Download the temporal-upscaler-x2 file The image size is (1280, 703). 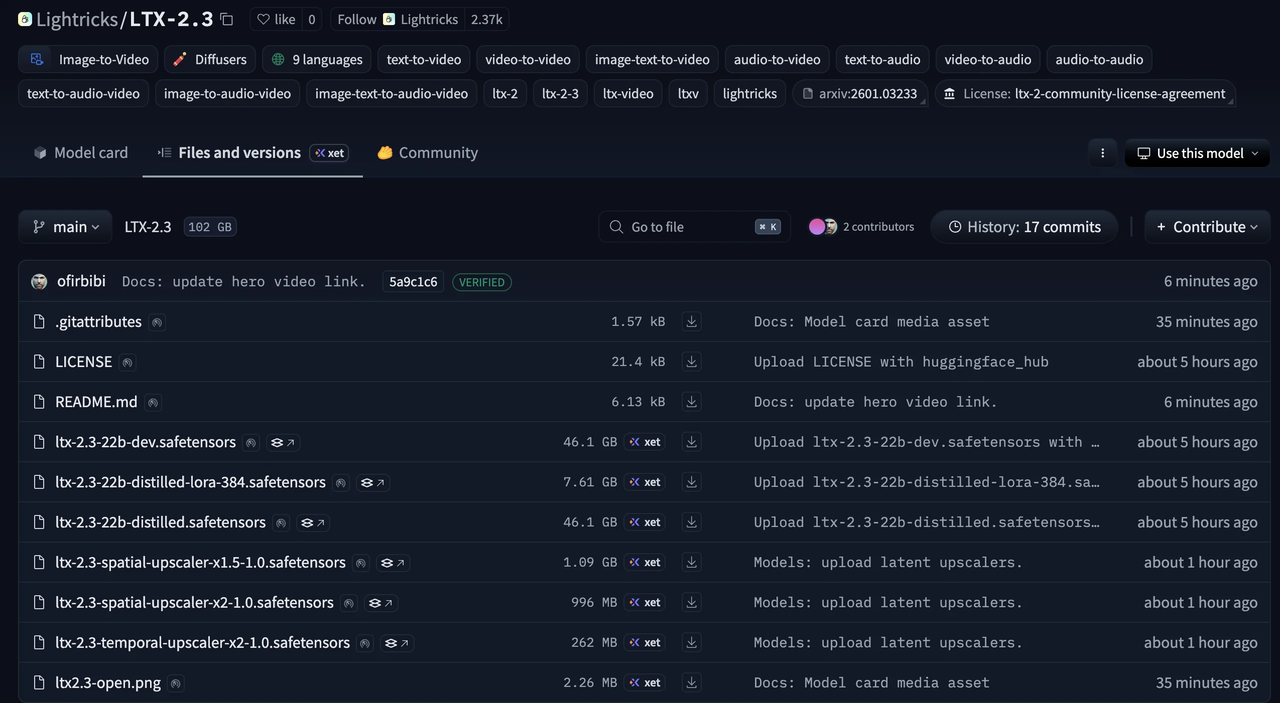691,642
